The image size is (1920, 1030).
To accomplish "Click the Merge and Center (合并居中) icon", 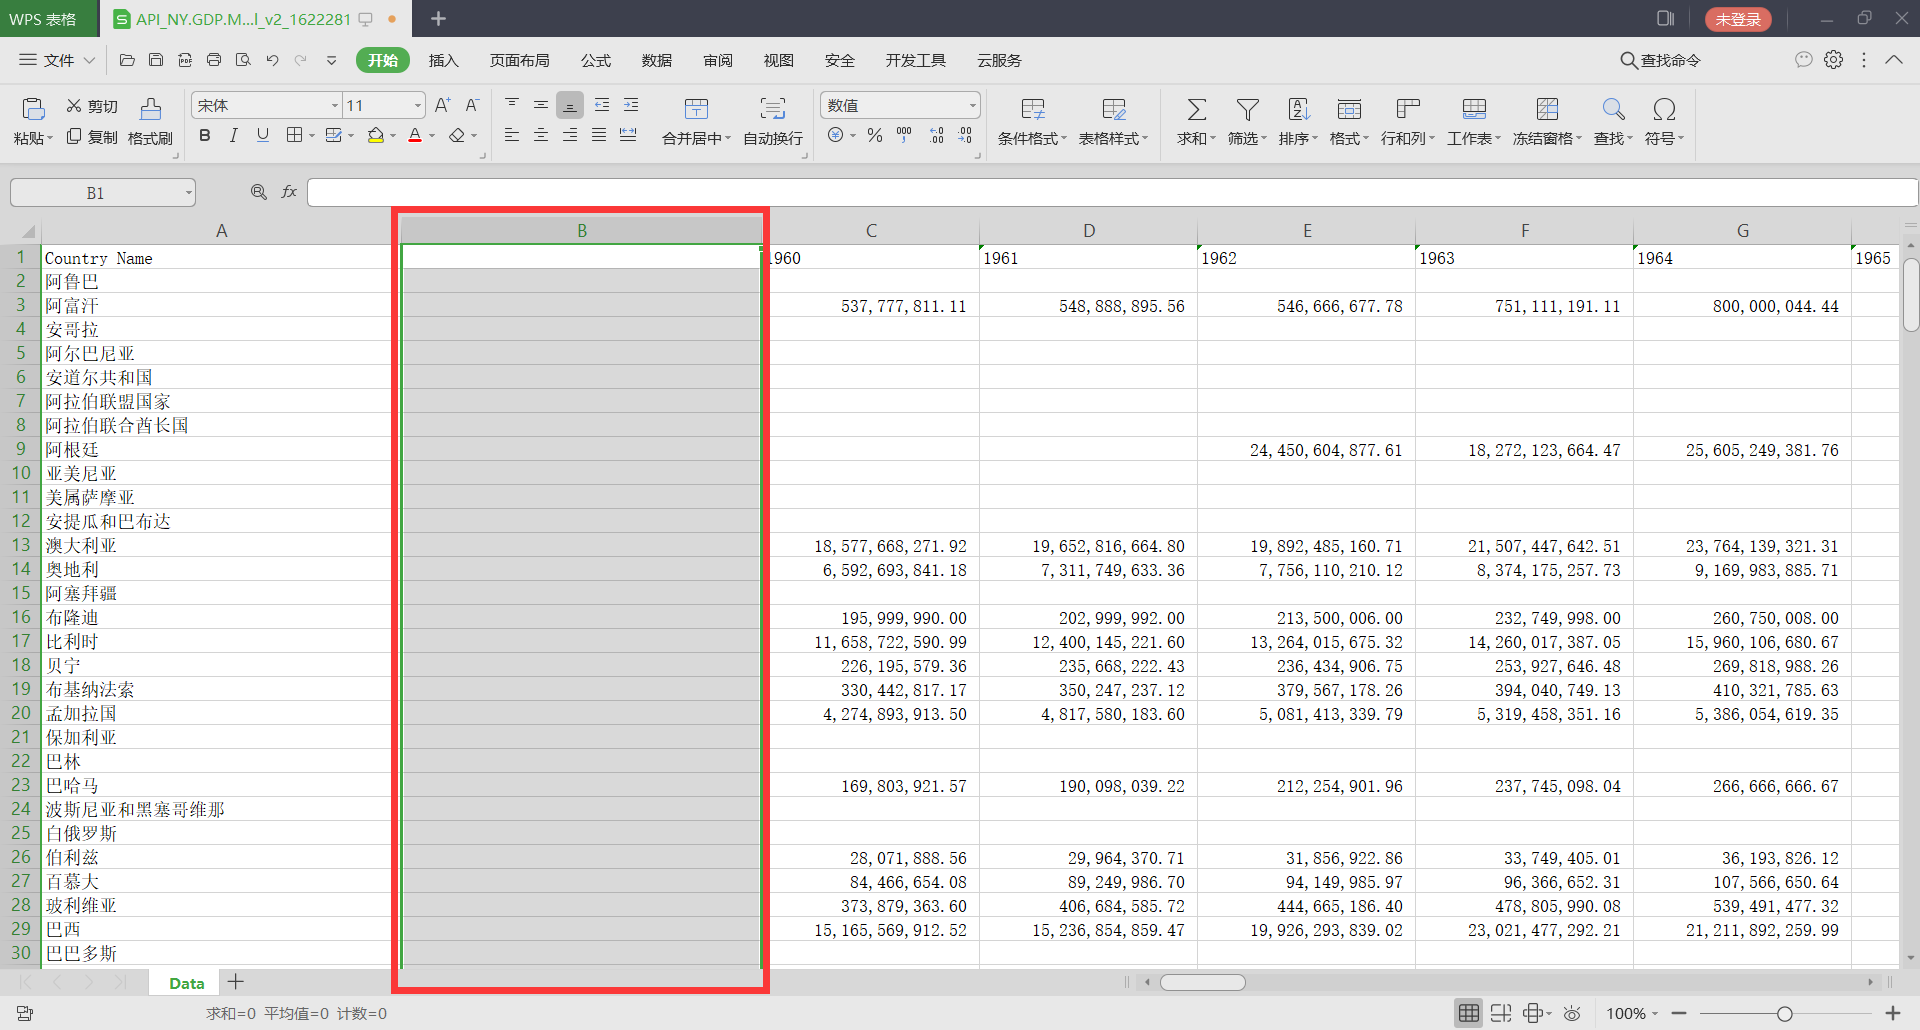I will point(696,109).
